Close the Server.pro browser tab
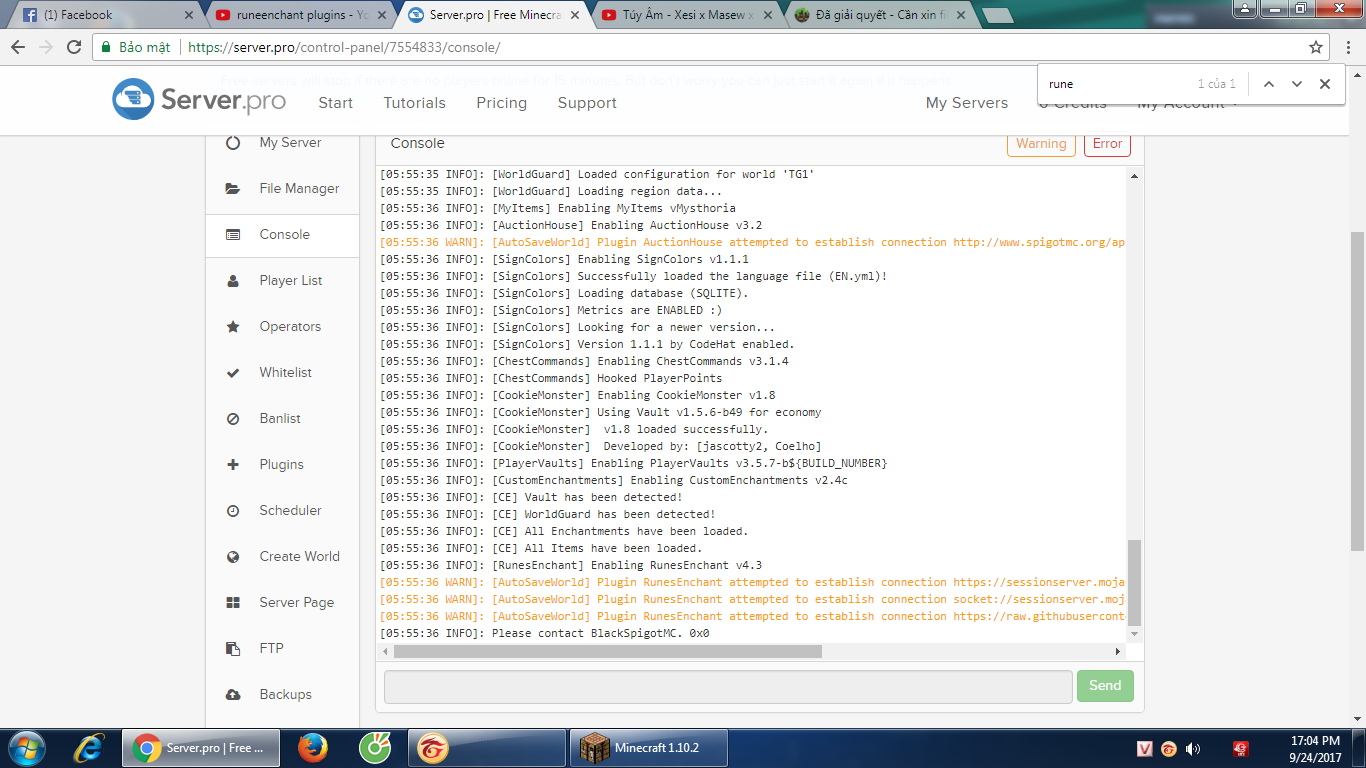The width and height of the screenshot is (1366, 768). [x=573, y=15]
